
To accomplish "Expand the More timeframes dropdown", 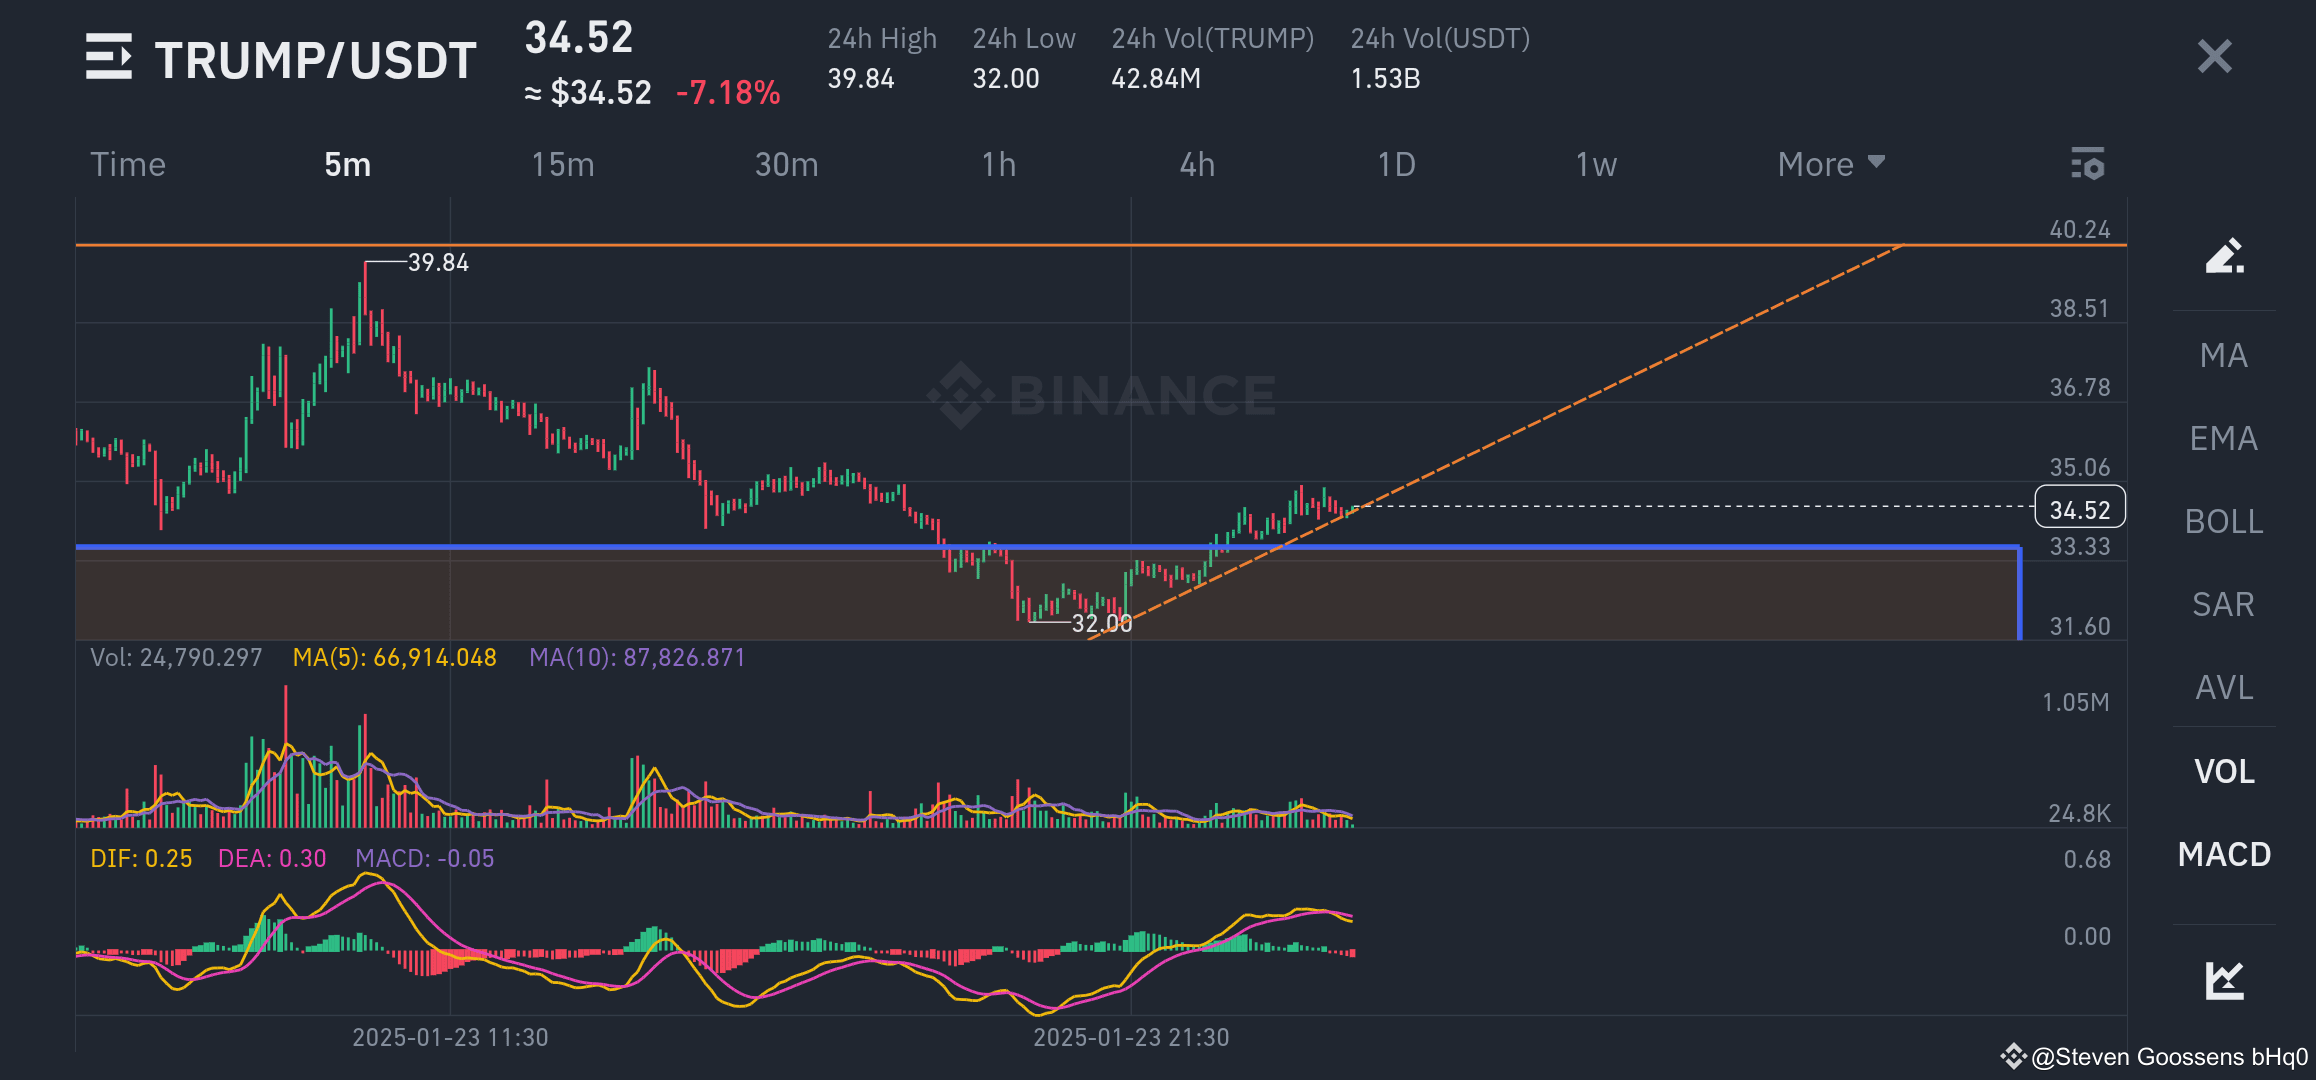I will click(1830, 164).
